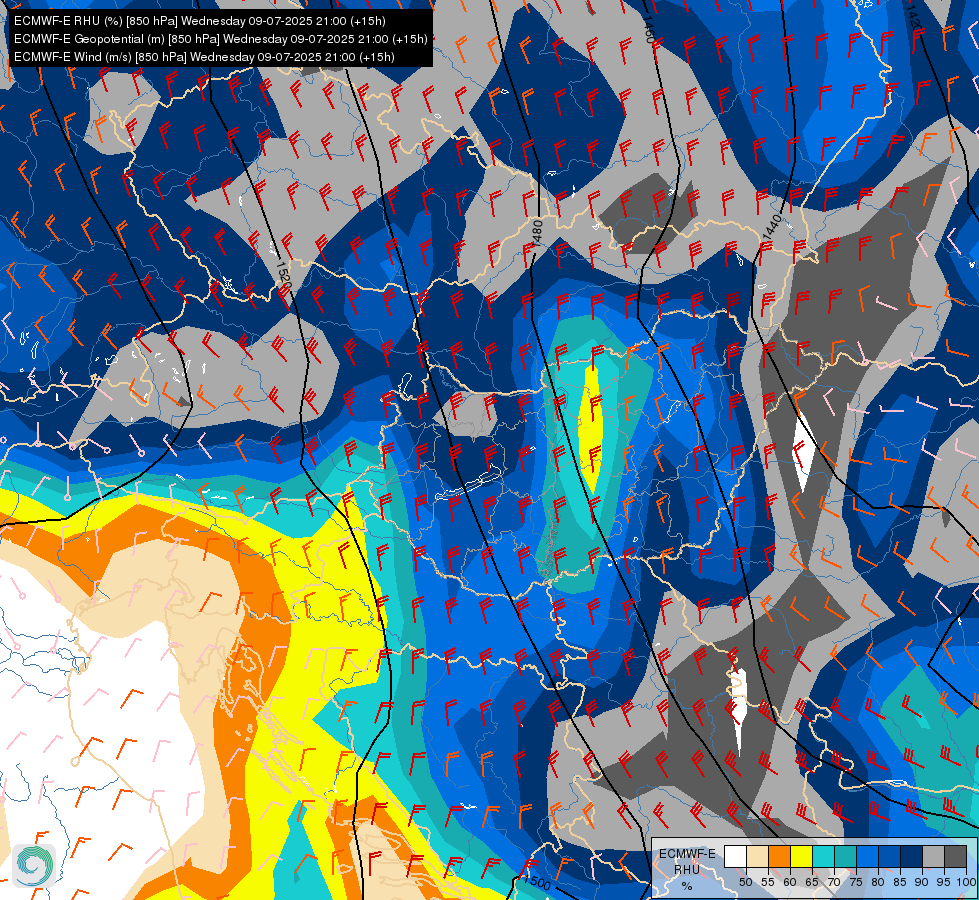Click the legend '%' unit label

(x=687, y=886)
